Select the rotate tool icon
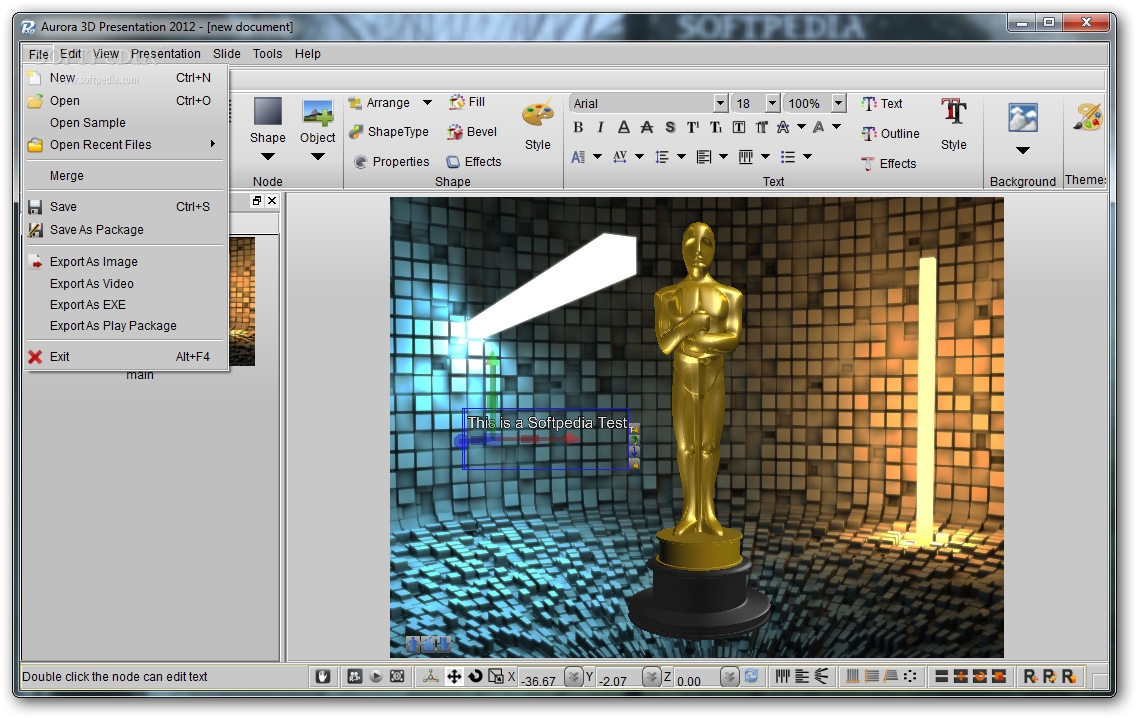 pos(475,677)
